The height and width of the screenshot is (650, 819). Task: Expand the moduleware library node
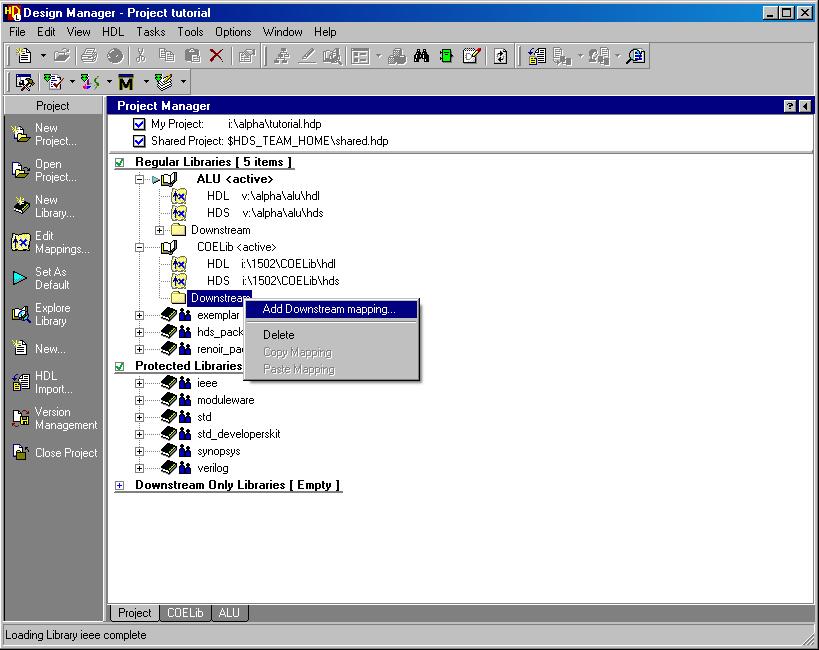pos(139,400)
